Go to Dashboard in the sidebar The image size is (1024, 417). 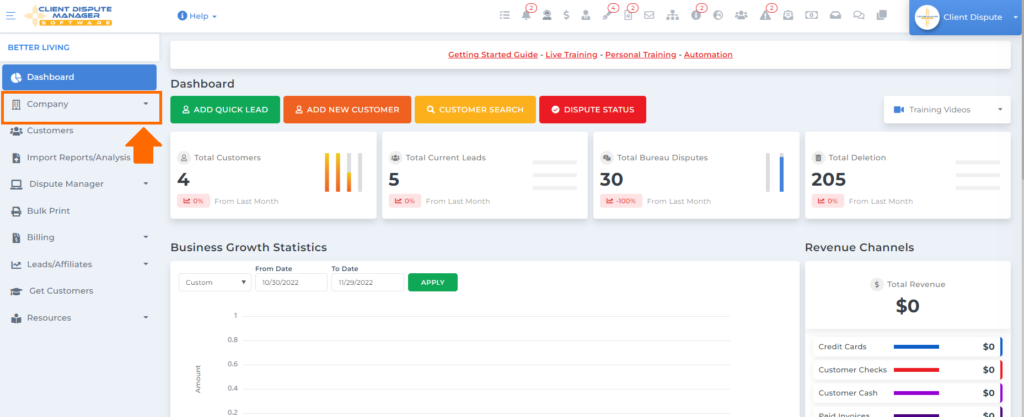(79, 77)
